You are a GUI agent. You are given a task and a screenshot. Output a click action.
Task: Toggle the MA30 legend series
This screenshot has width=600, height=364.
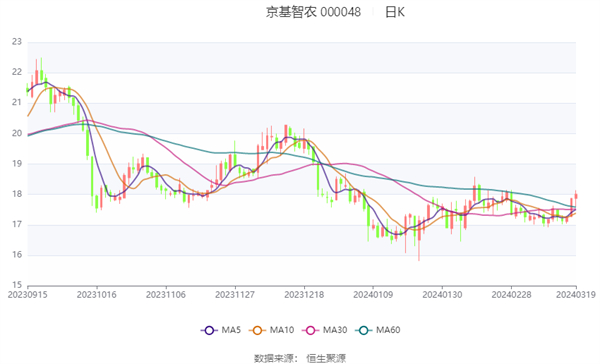click(x=324, y=330)
